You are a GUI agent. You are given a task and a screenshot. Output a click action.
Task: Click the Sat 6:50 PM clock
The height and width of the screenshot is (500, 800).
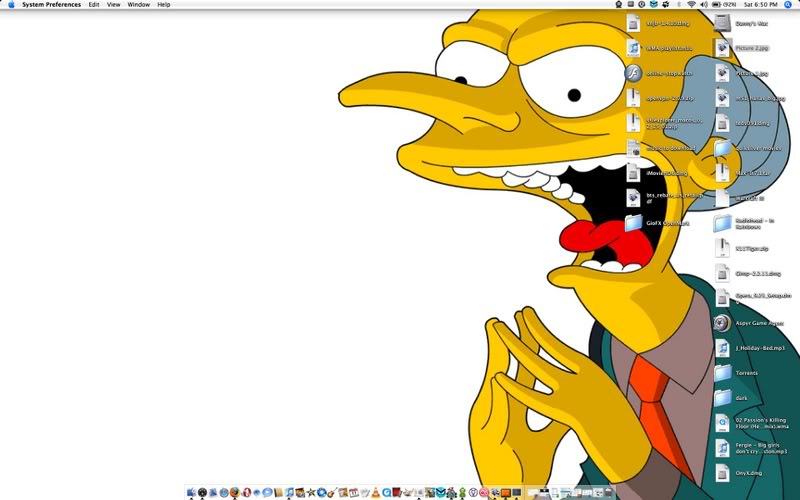point(761,4)
